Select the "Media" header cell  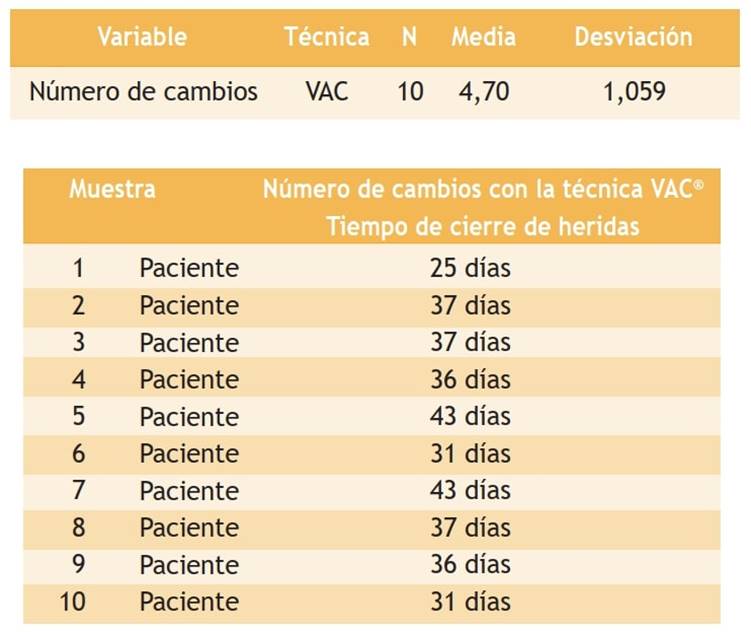click(x=484, y=38)
